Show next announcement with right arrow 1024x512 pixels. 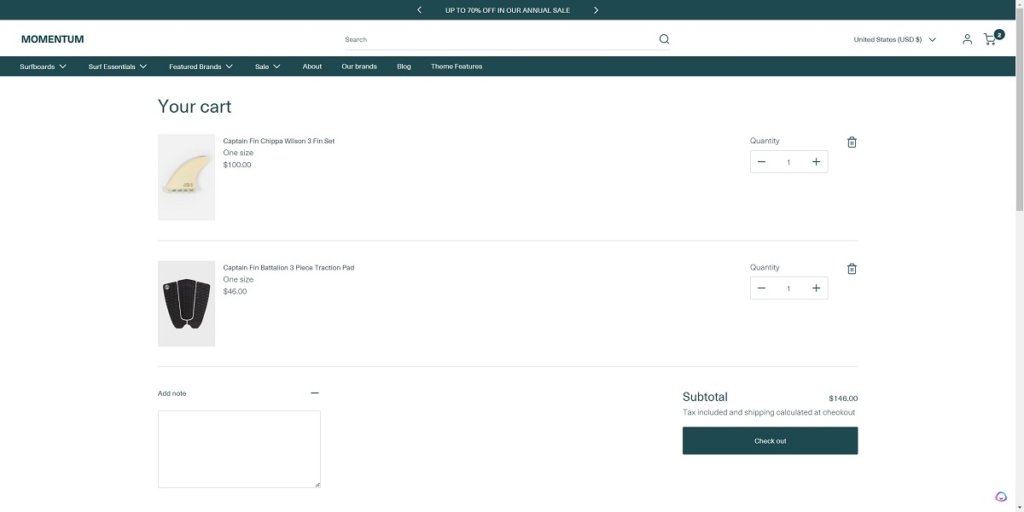tap(596, 10)
